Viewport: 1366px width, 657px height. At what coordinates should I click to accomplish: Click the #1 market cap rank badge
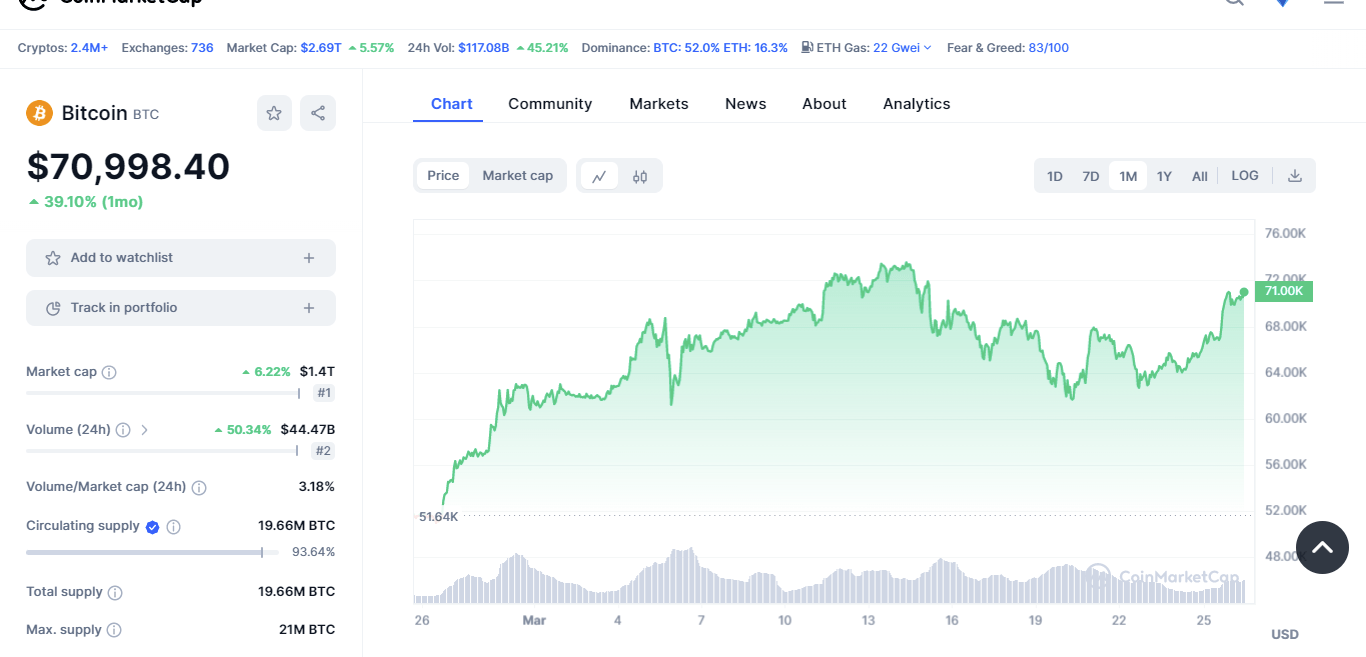tap(324, 393)
